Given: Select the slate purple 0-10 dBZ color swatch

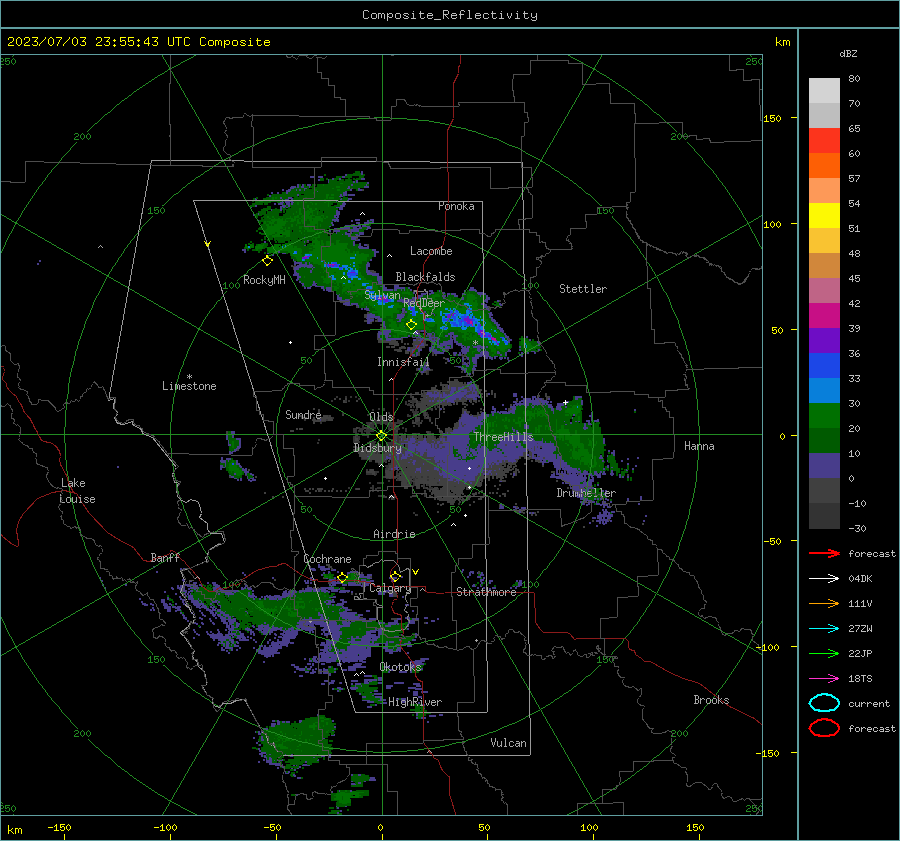Looking at the screenshot, I should pyautogui.click(x=824, y=466).
